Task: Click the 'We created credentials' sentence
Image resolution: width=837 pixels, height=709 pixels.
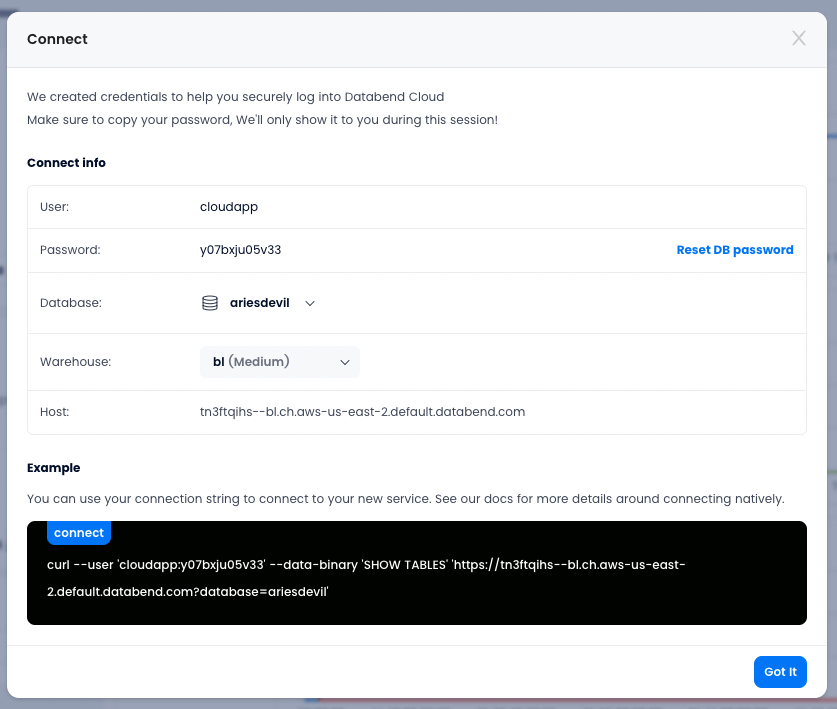Action: pyautogui.click(x=235, y=97)
